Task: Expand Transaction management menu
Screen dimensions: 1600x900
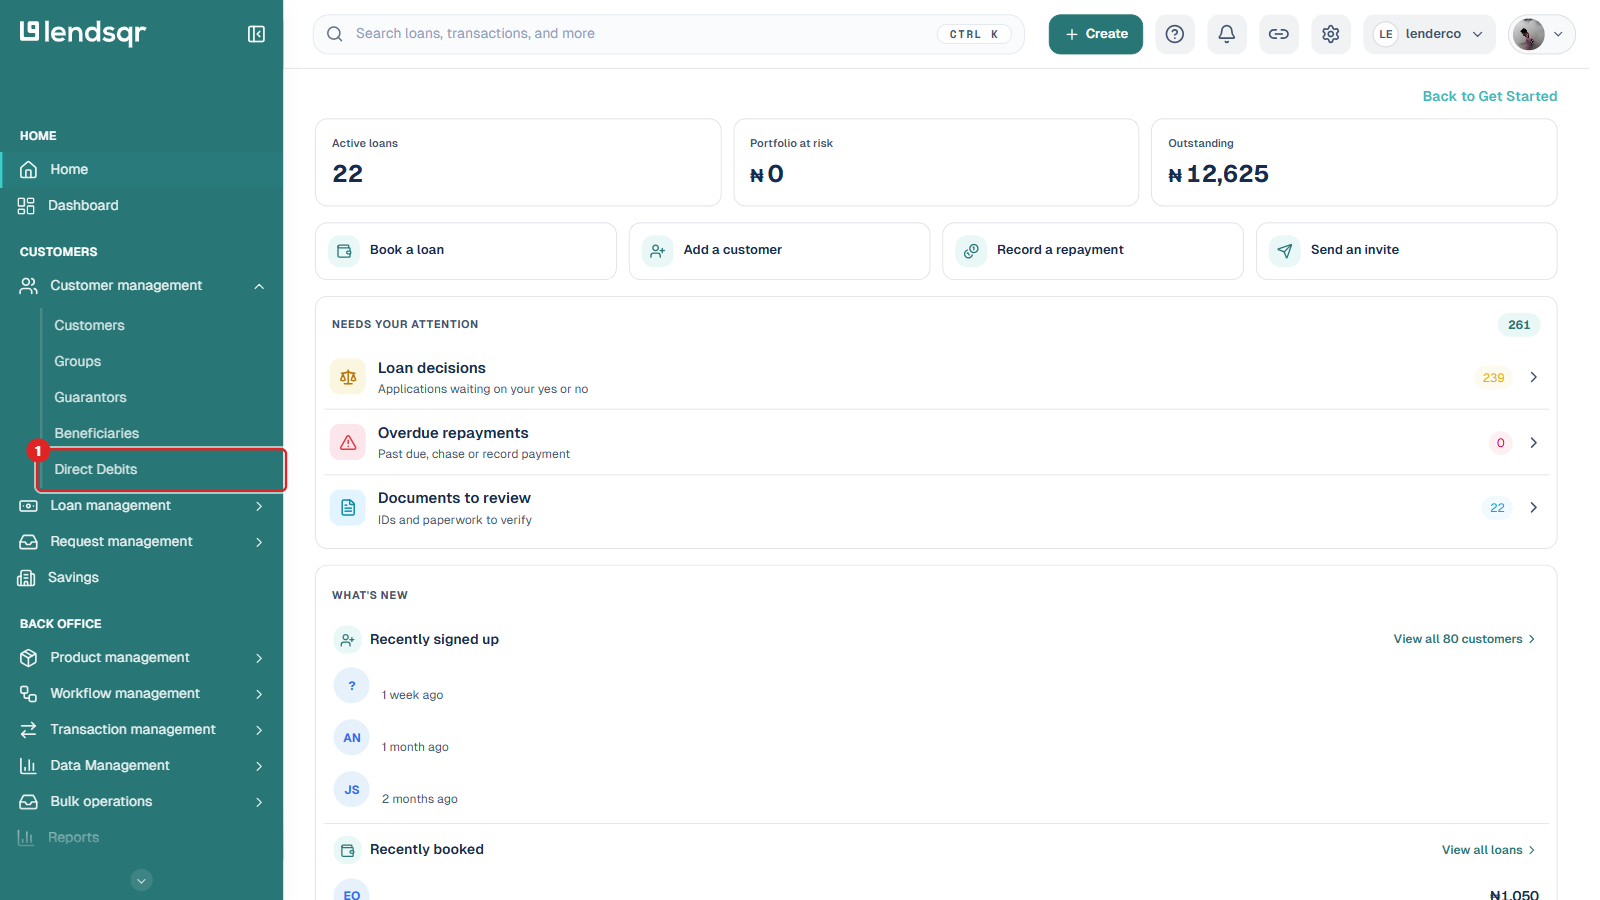Action: [142, 730]
